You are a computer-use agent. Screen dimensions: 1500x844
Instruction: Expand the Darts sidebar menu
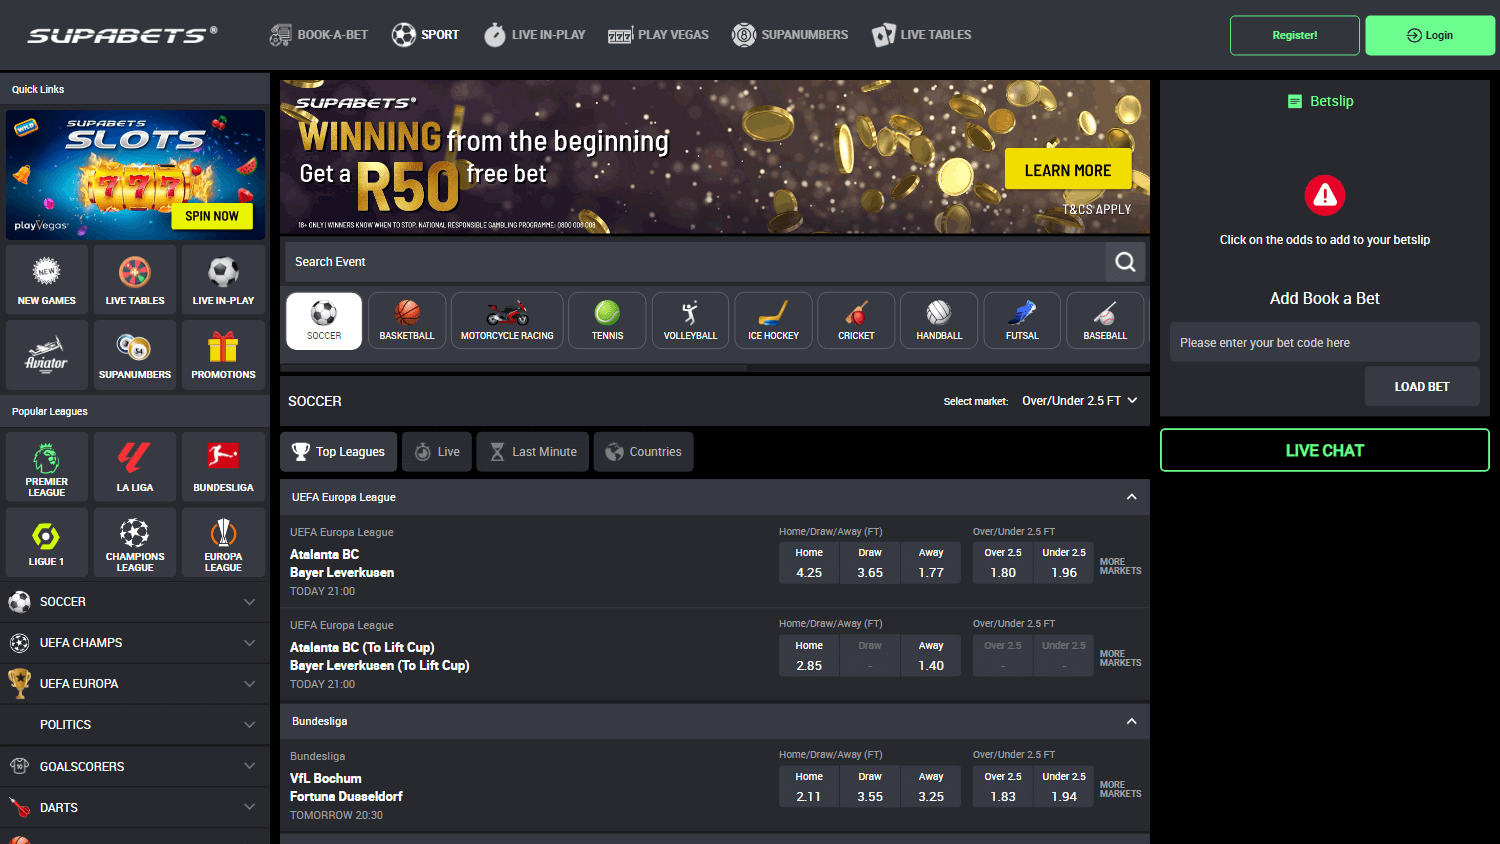tap(135, 808)
